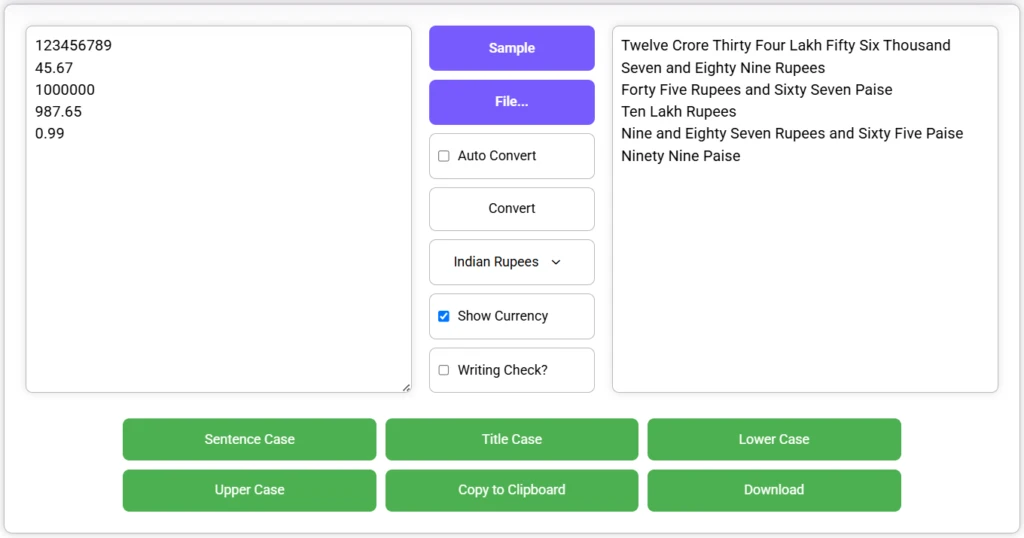This screenshot has width=1024, height=538.
Task: Click Copy to Clipboard
Action: pos(511,490)
